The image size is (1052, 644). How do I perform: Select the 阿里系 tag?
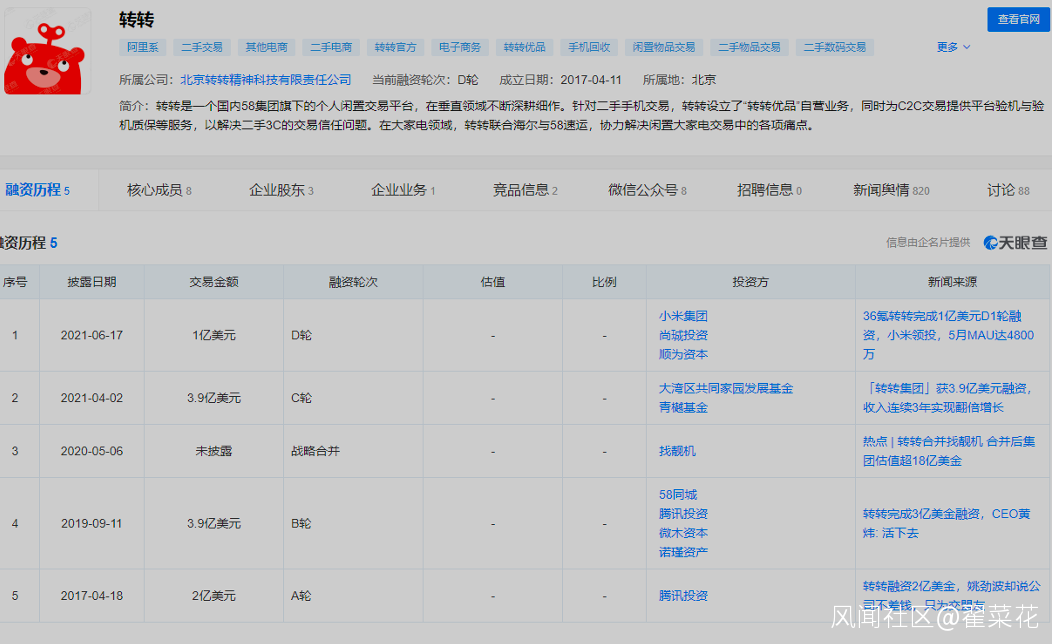(x=143, y=47)
